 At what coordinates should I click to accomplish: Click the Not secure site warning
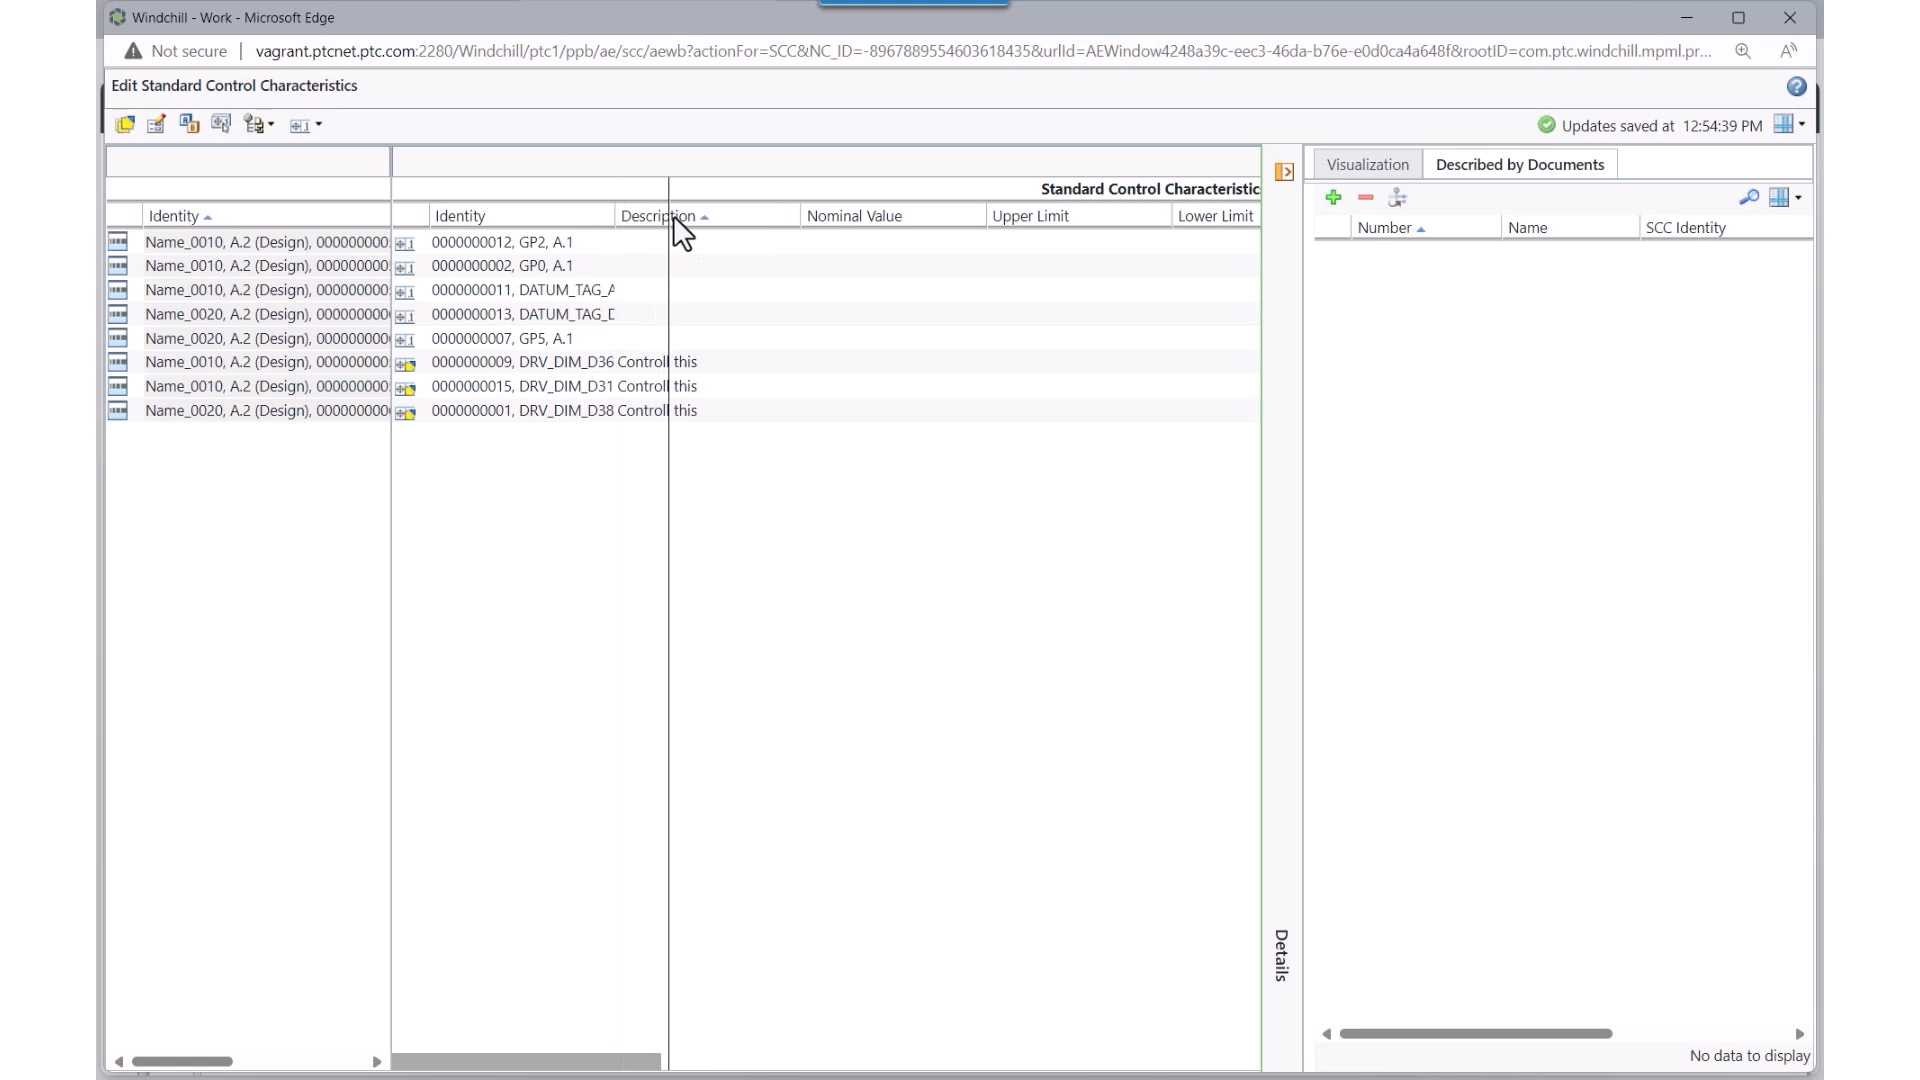(175, 51)
